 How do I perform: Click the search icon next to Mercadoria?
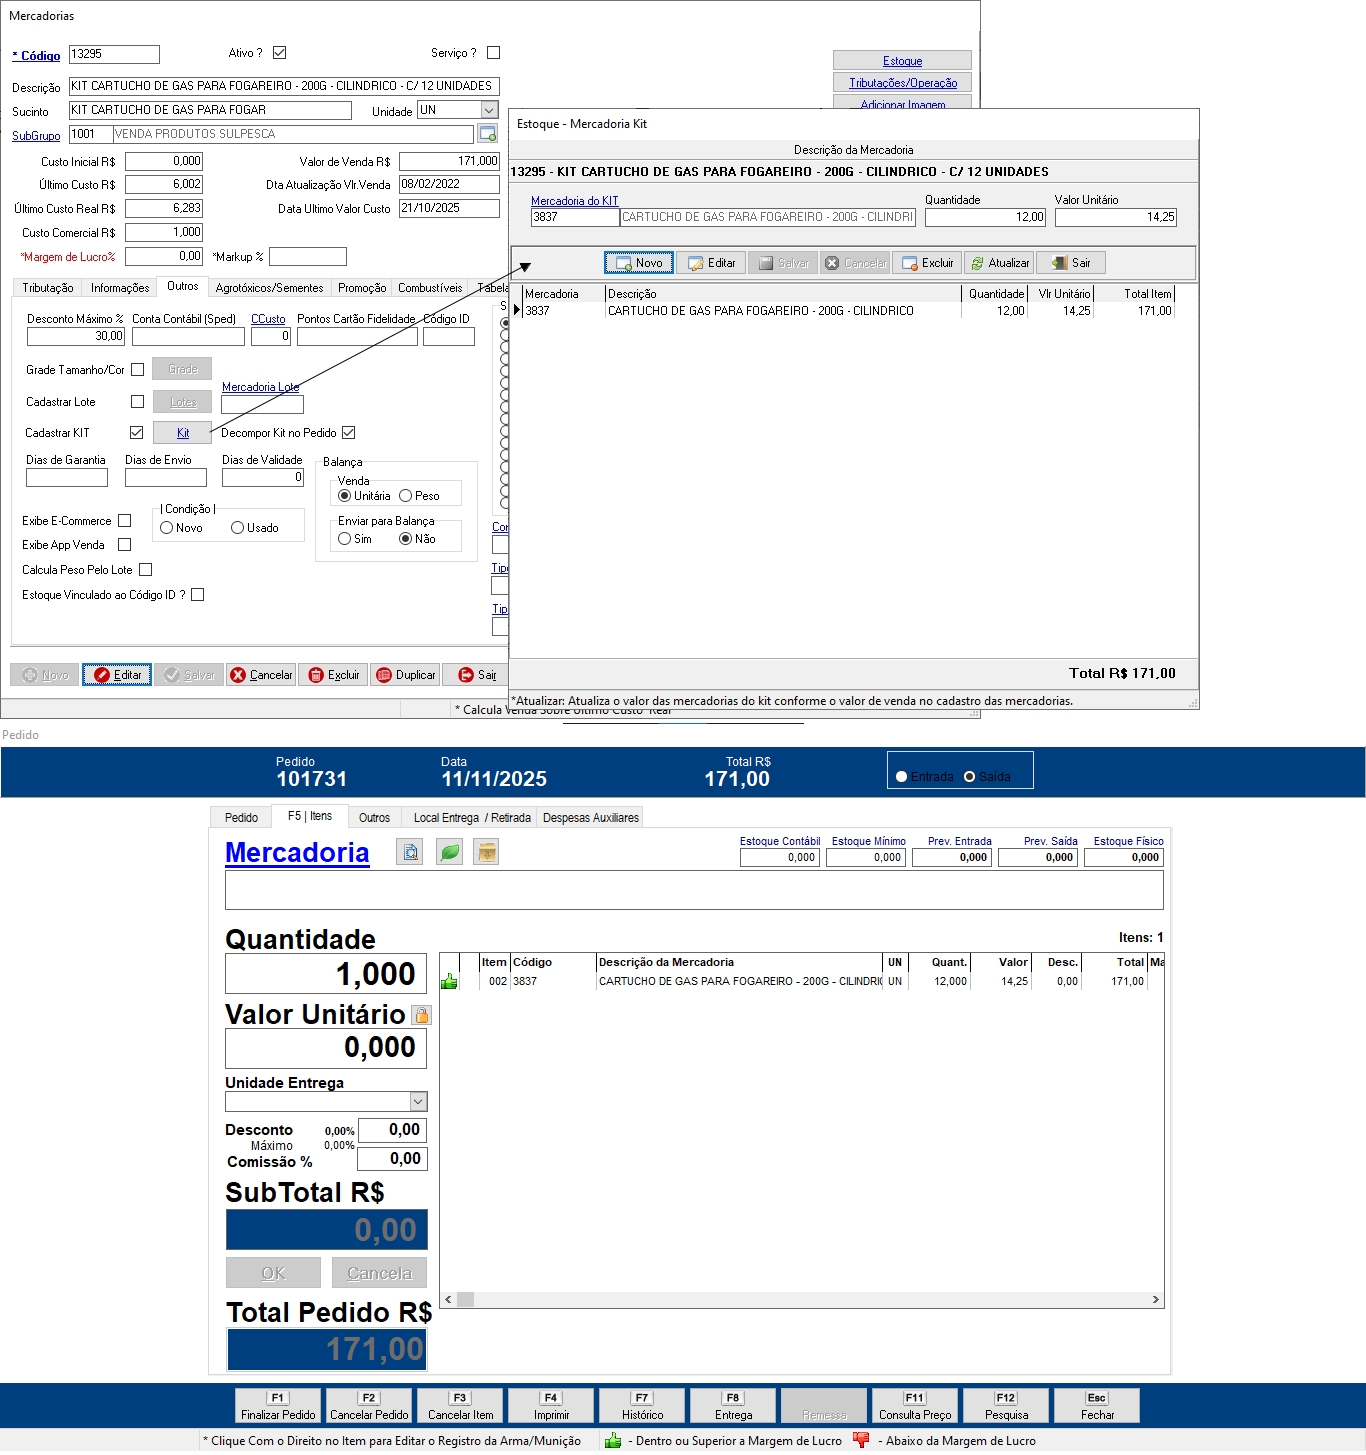[x=410, y=852]
